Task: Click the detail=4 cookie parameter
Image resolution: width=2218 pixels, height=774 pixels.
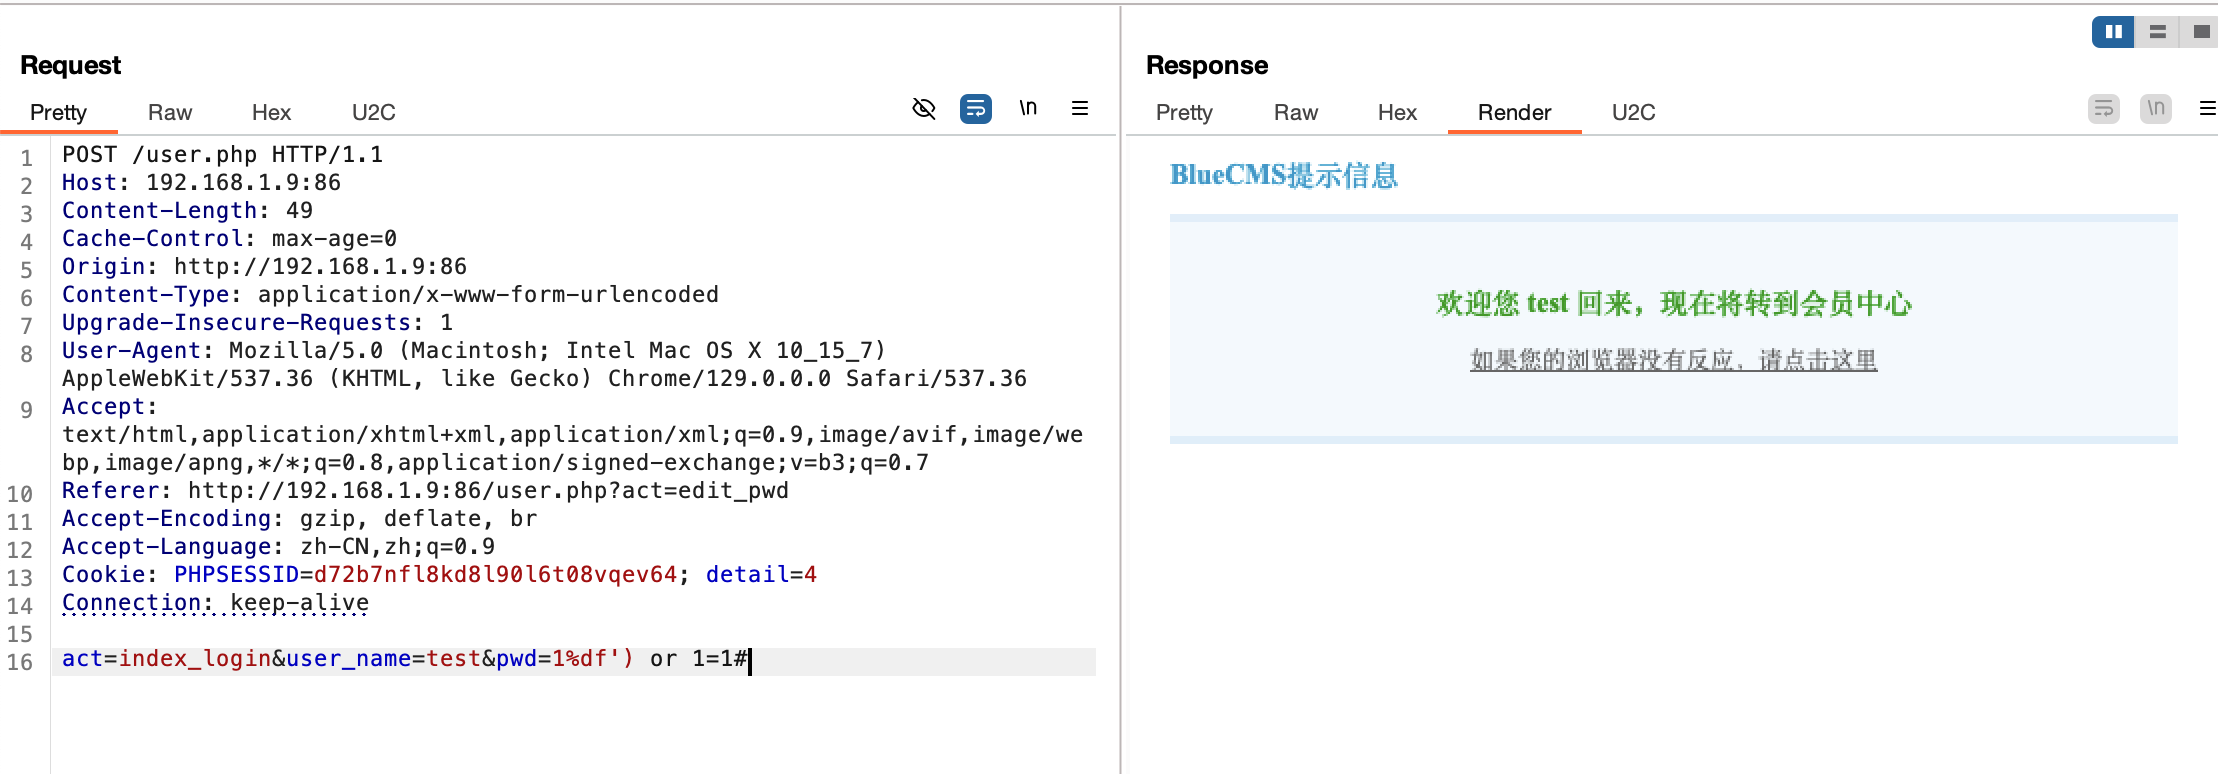Action: click(761, 575)
